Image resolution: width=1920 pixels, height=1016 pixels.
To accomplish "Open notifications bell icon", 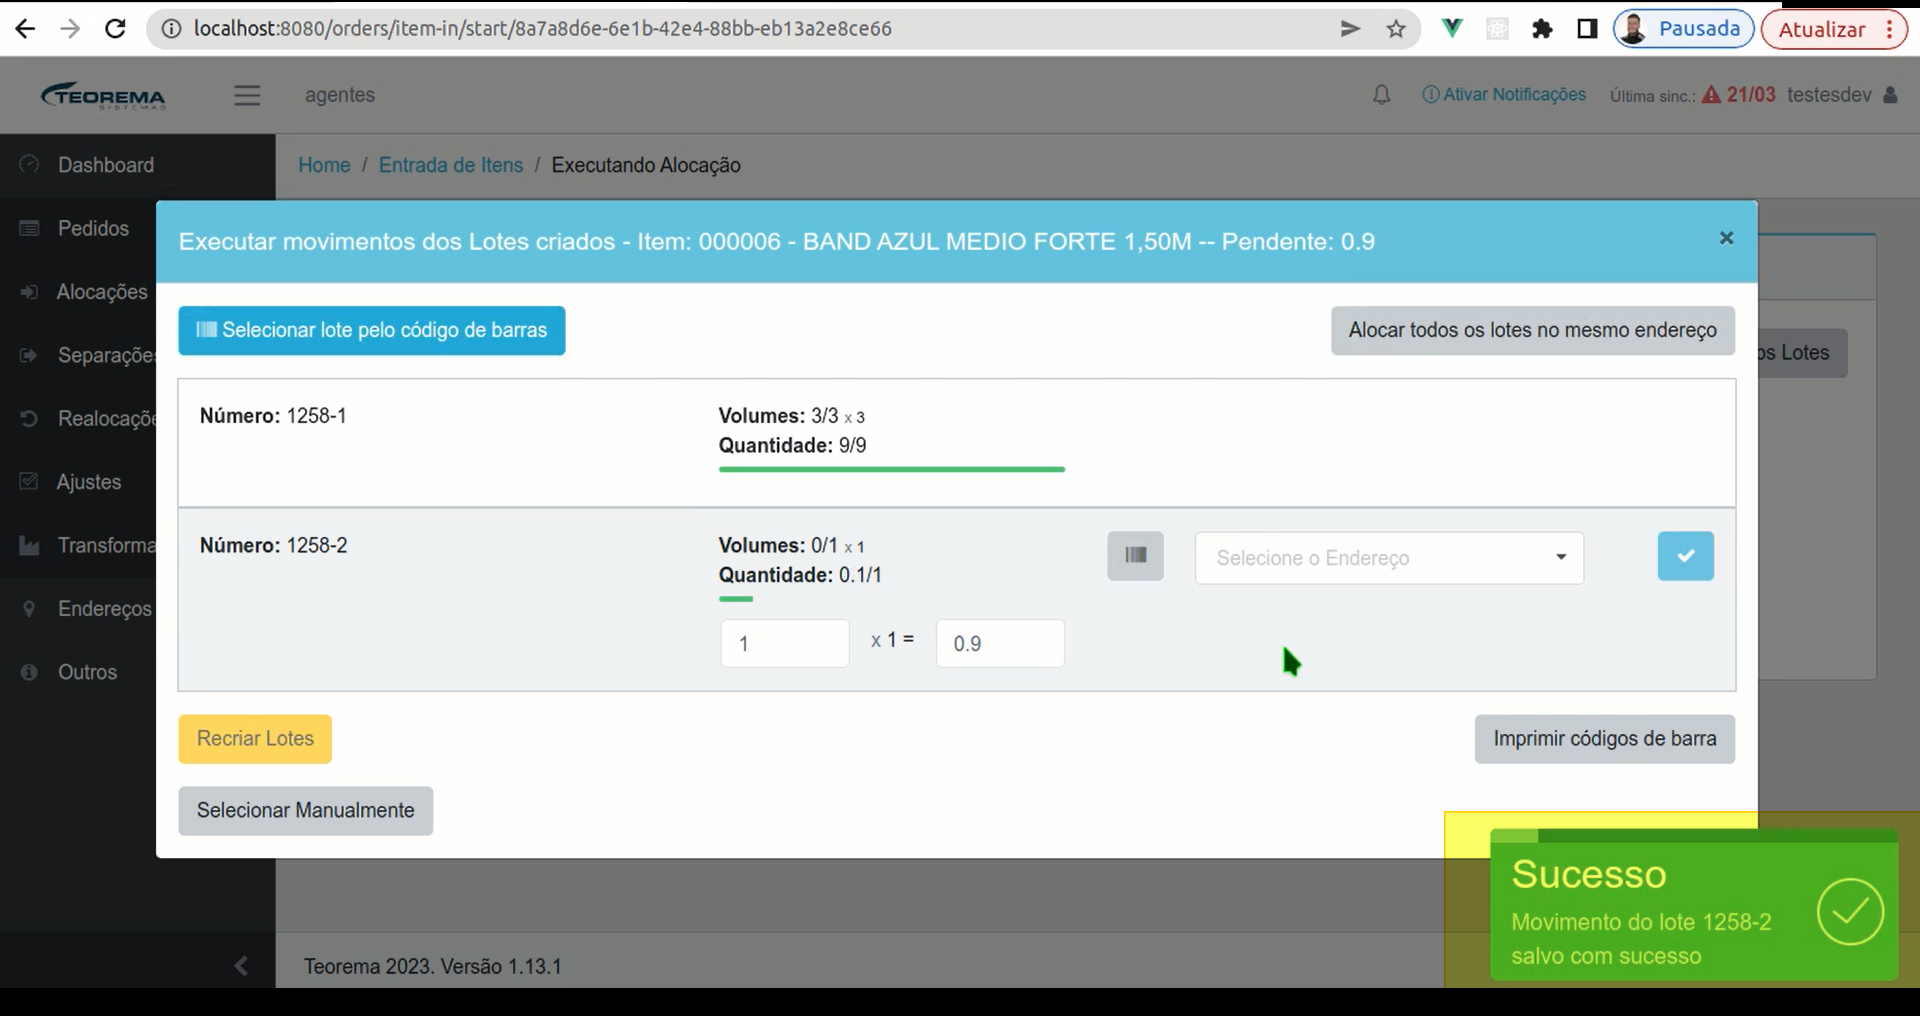I will point(1381,95).
